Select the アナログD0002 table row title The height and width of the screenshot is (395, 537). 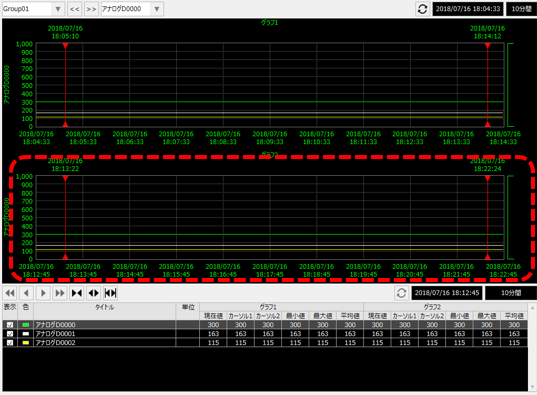(55, 343)
